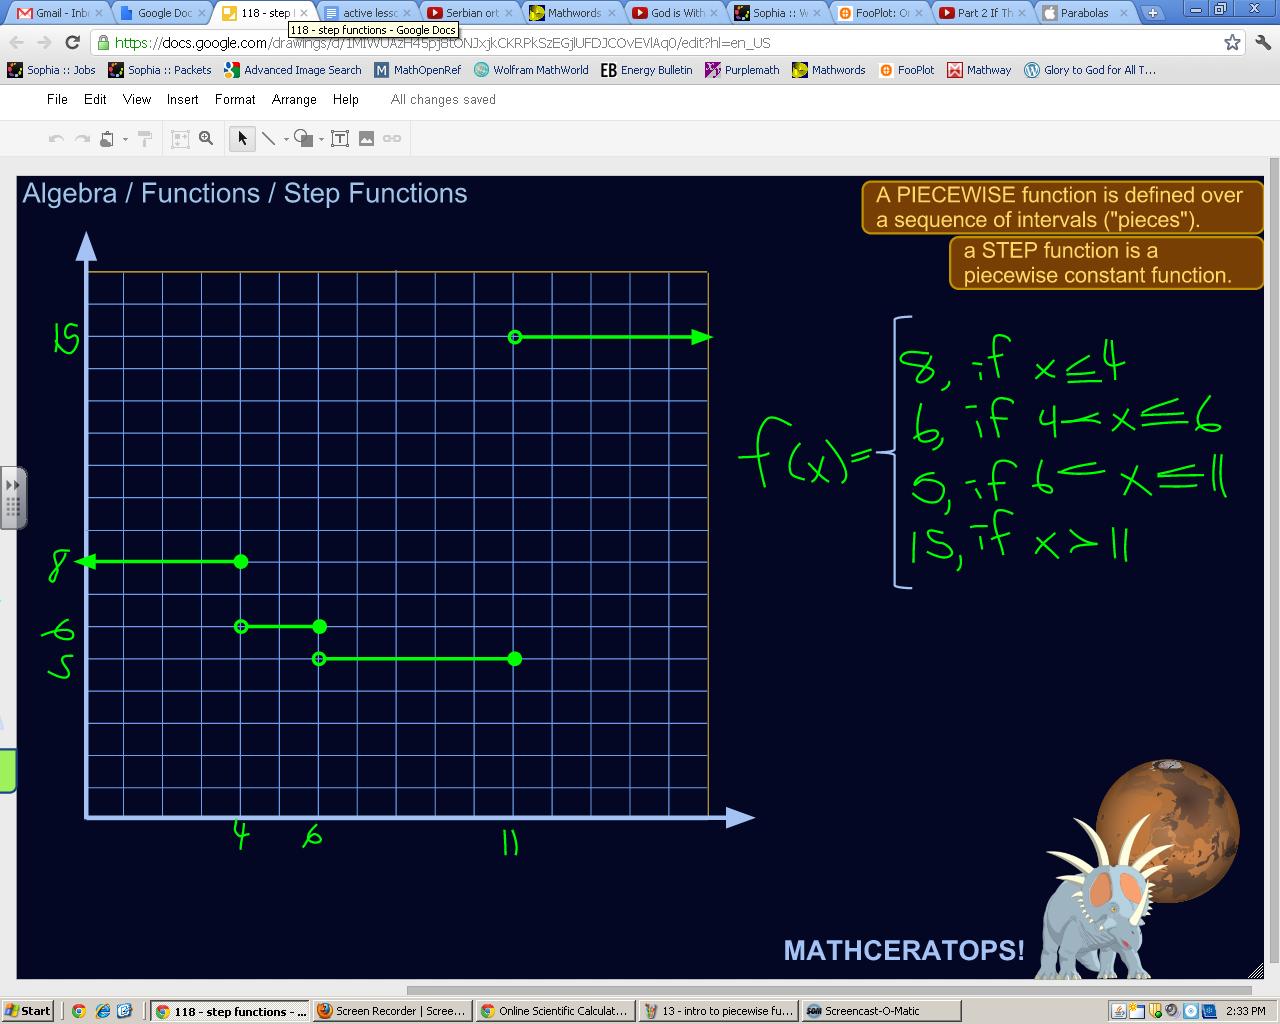Pick the Text box tool
1280x1024 pixels.
point(340,139)
